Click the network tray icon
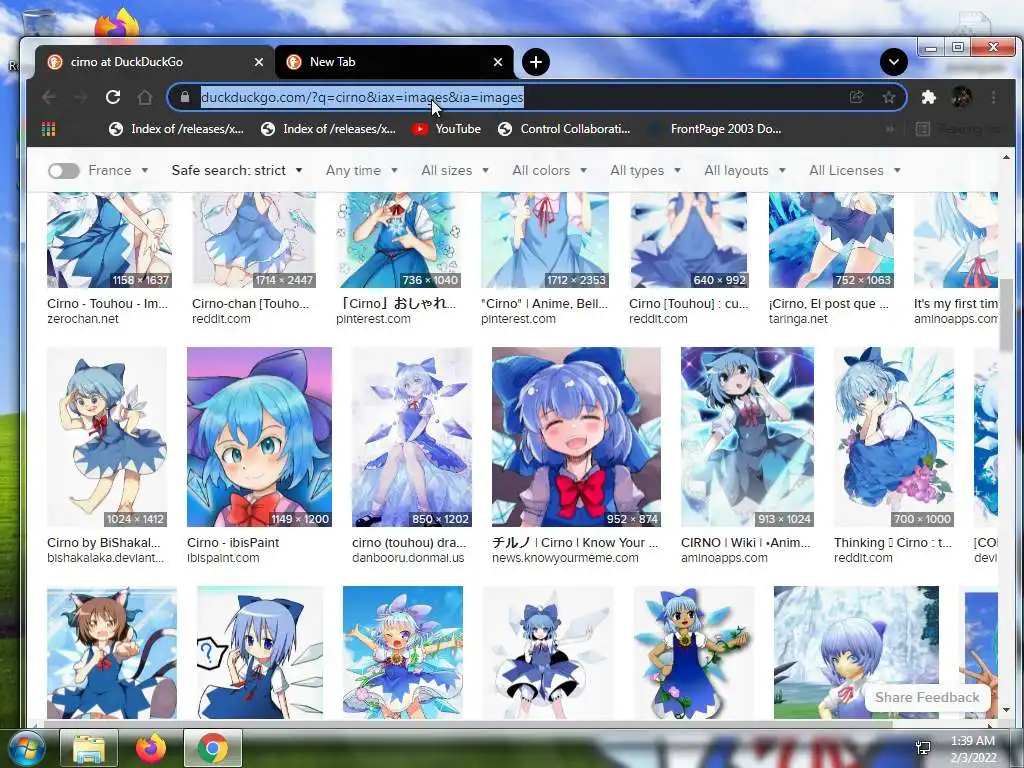The image size is (1024, 768). 923,748
